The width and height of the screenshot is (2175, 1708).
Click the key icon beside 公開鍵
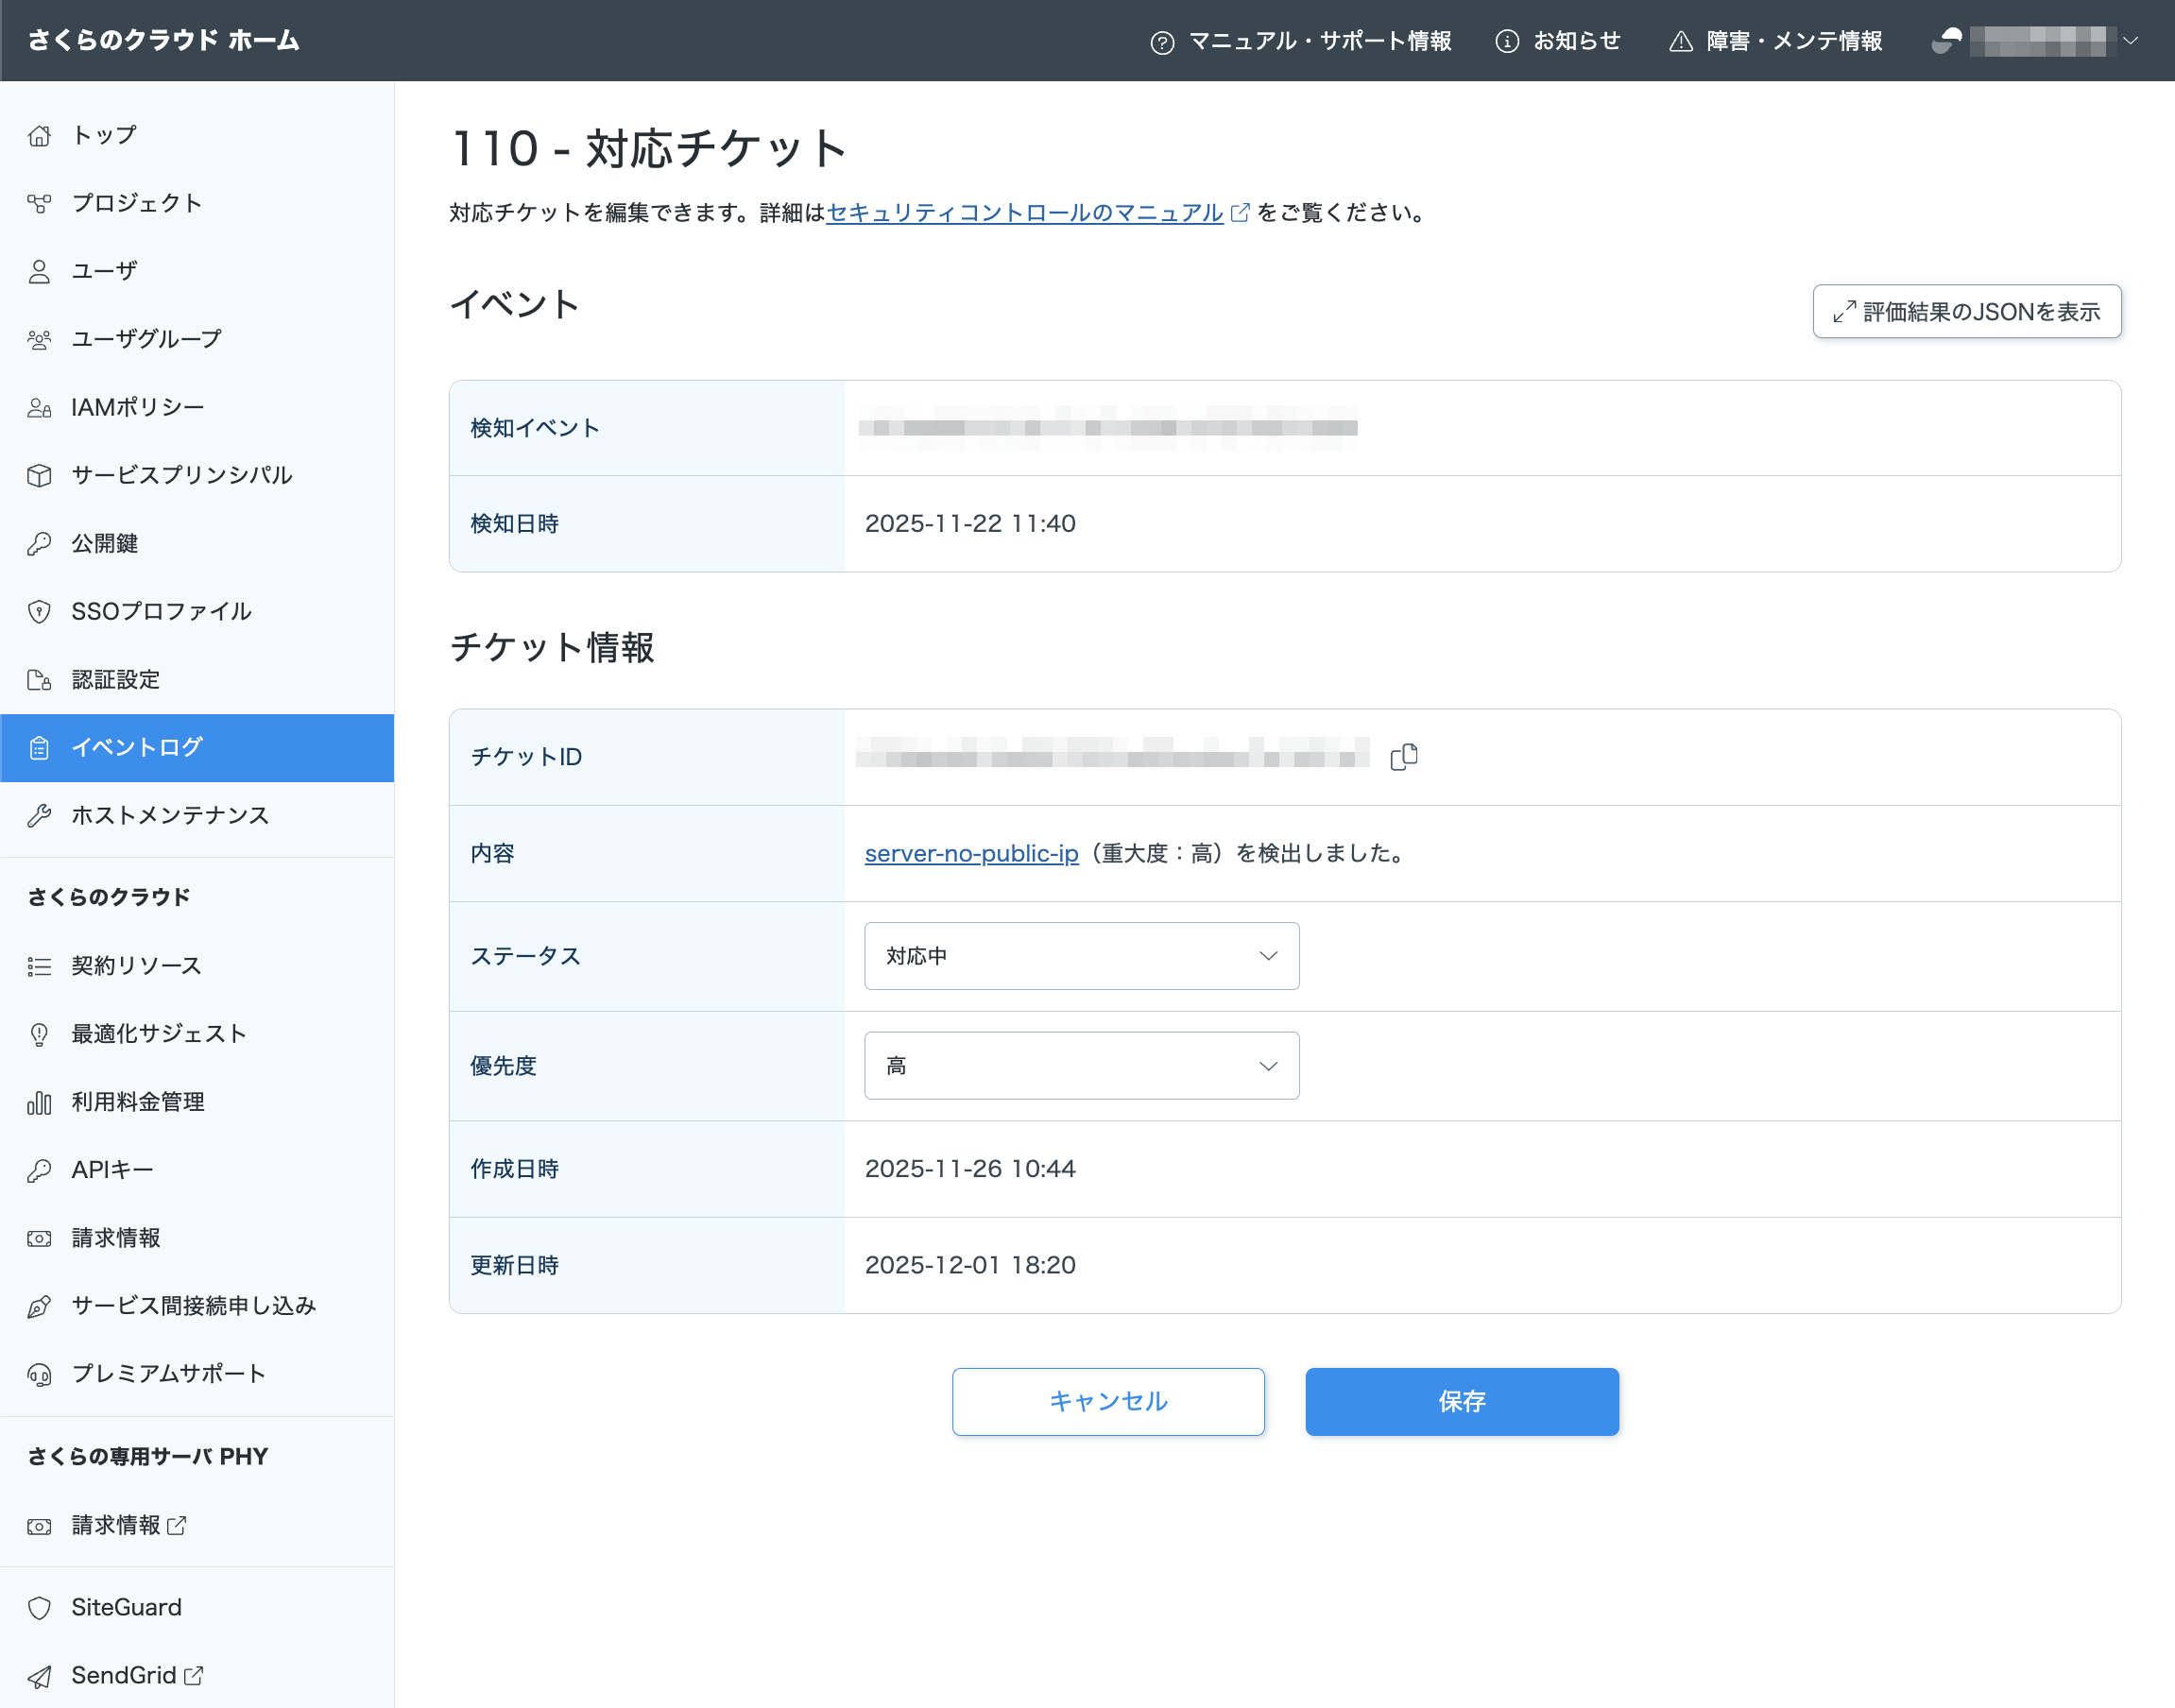pyautogui.click(x=39, y=543)
